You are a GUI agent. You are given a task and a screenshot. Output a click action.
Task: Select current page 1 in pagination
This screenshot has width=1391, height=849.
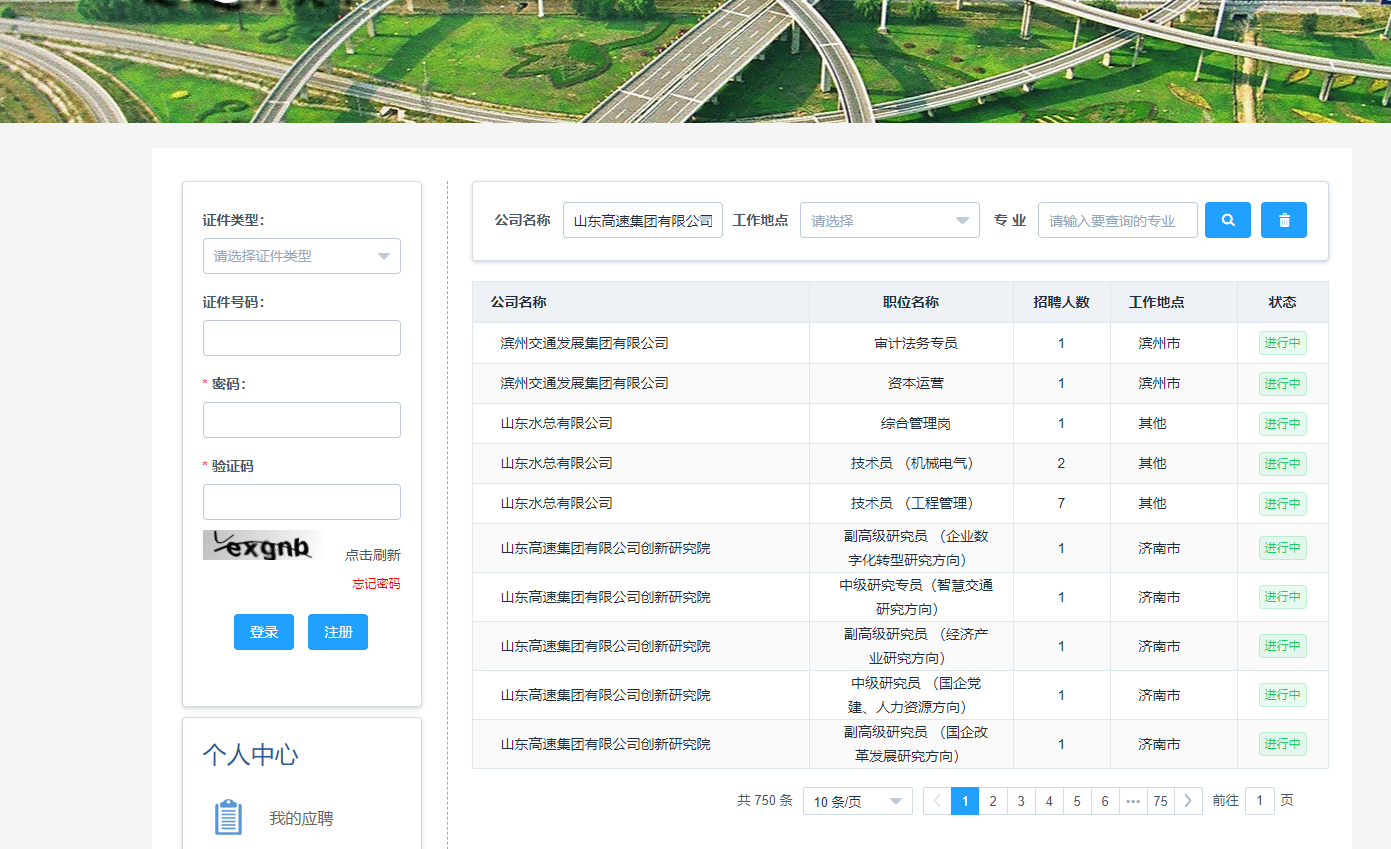tap(965, 801)
